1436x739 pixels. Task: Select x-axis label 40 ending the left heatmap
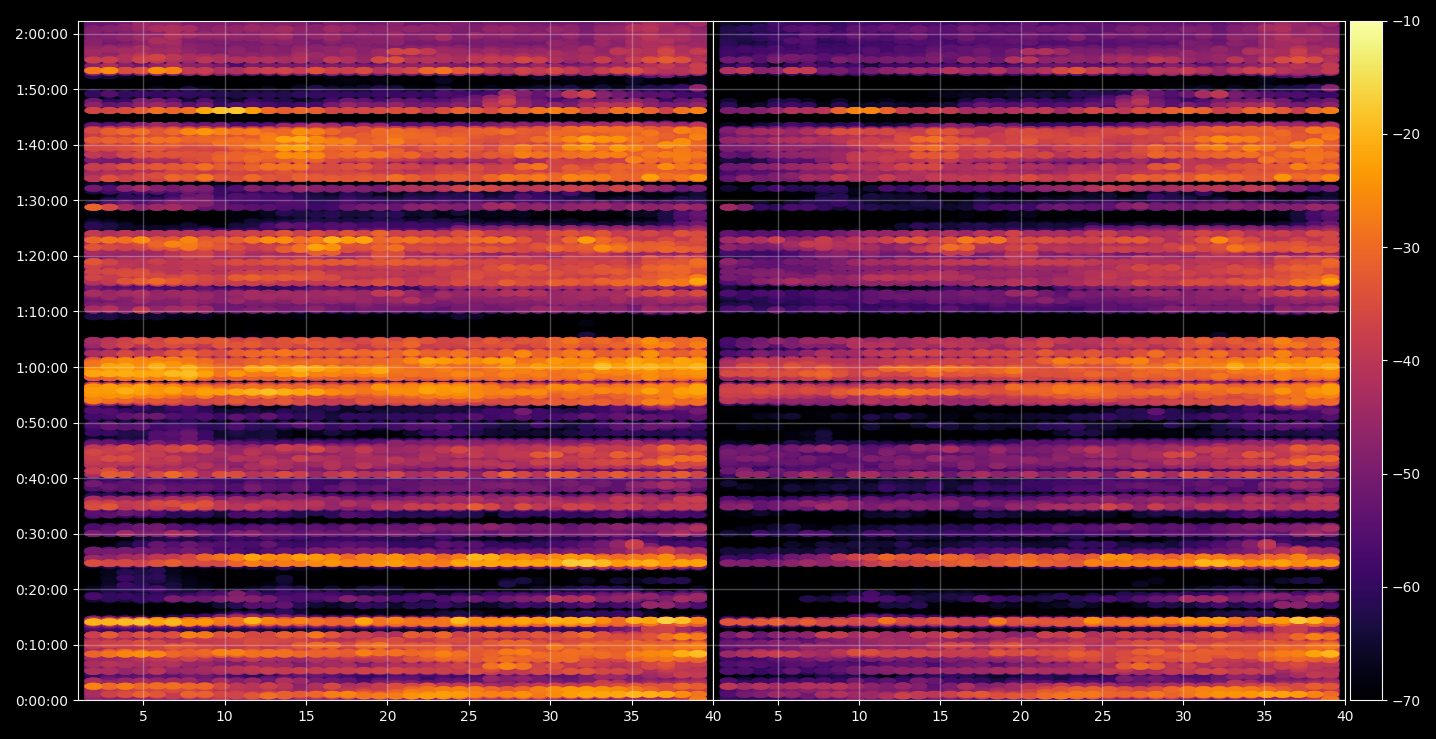(x=713, y=716)
